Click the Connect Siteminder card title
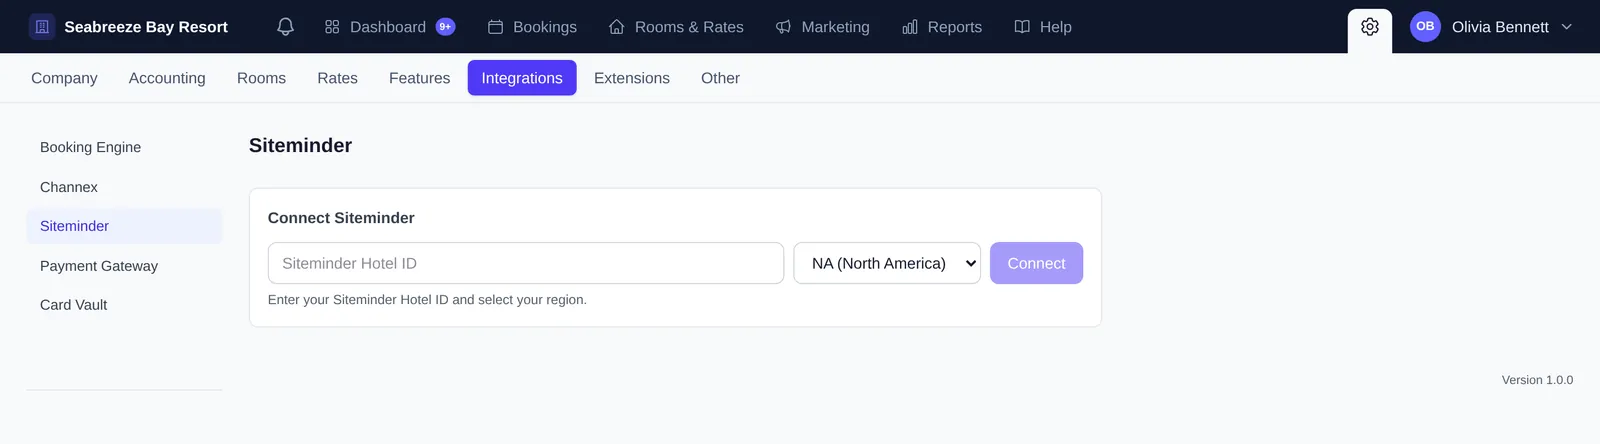 [341, 218]
